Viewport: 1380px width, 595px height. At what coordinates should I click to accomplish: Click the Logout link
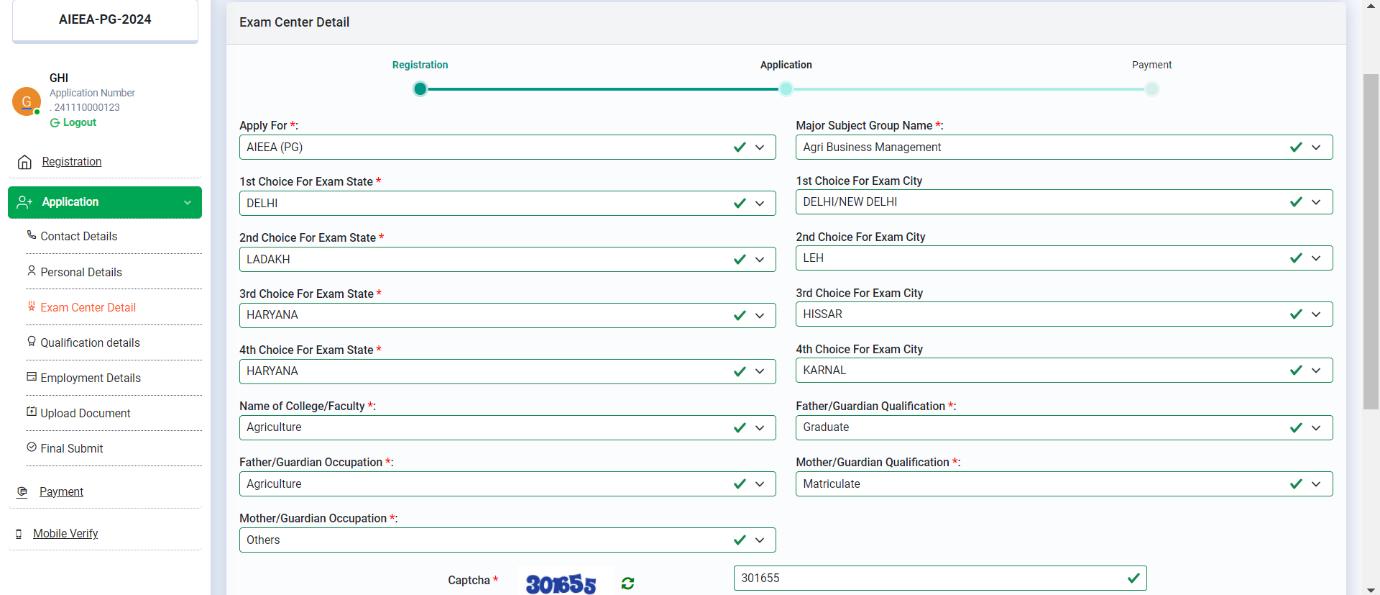click(73, 122)
